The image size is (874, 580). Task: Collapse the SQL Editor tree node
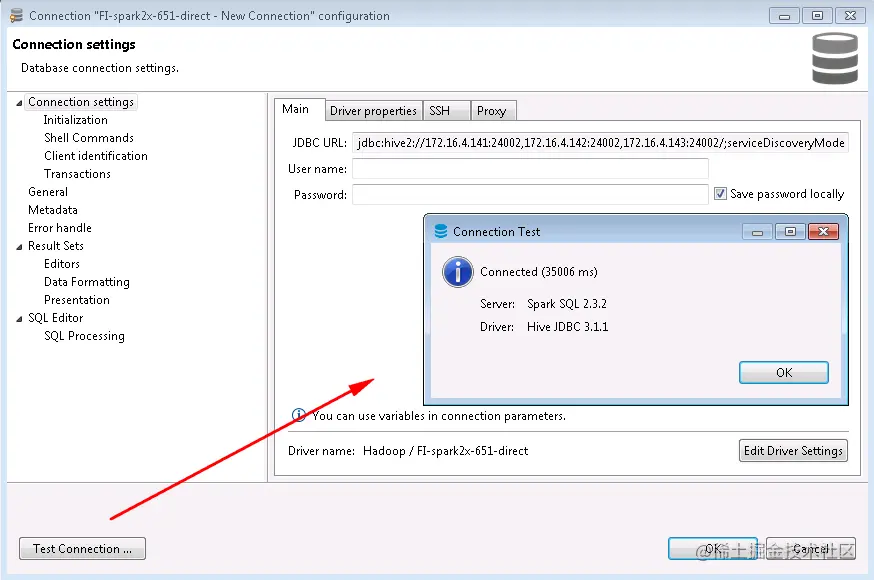pos(19,319)
